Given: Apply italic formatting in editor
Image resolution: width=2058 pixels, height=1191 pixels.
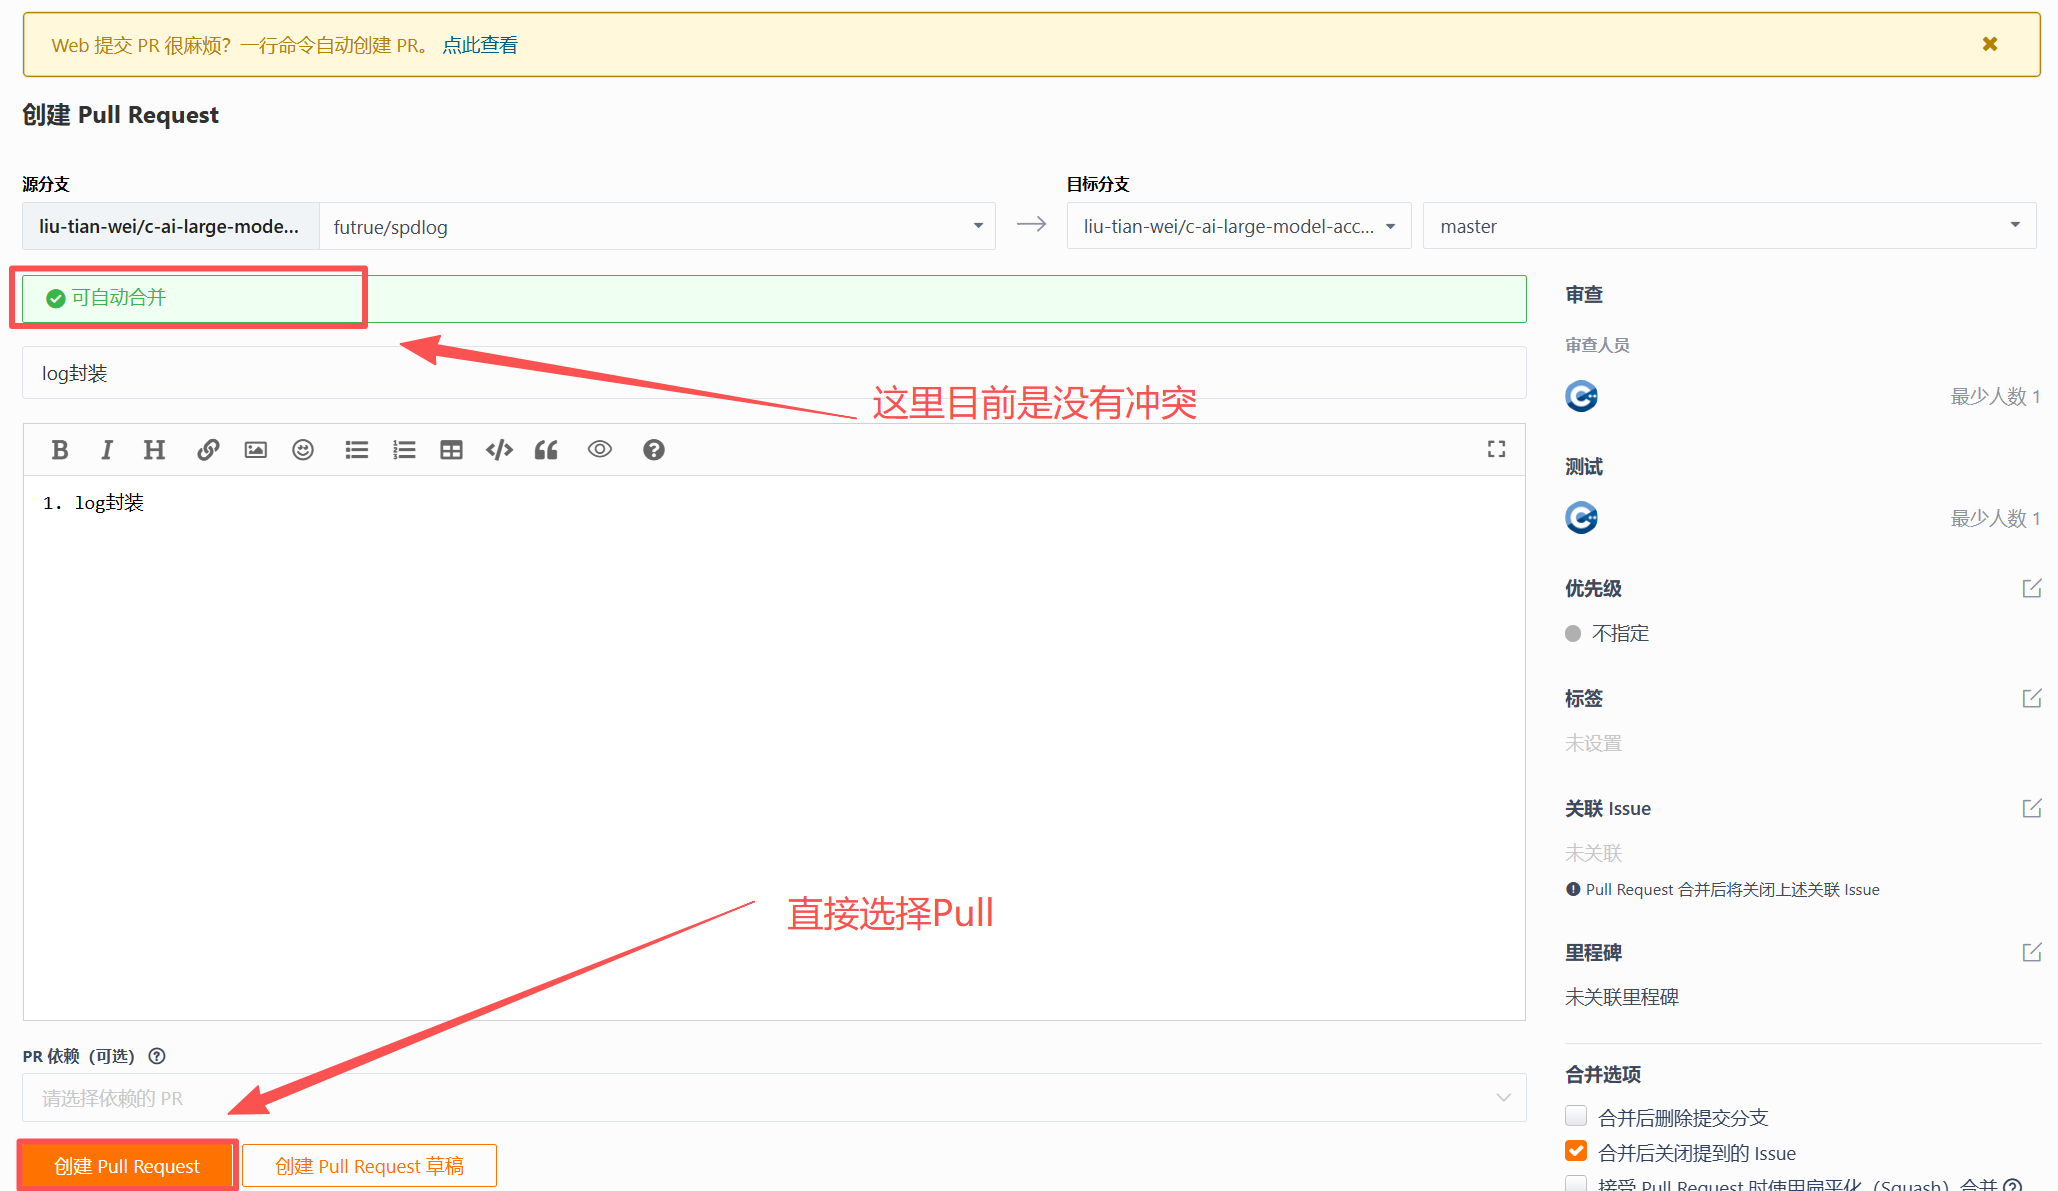Looking at the screenshot, I should click(106, 450).
